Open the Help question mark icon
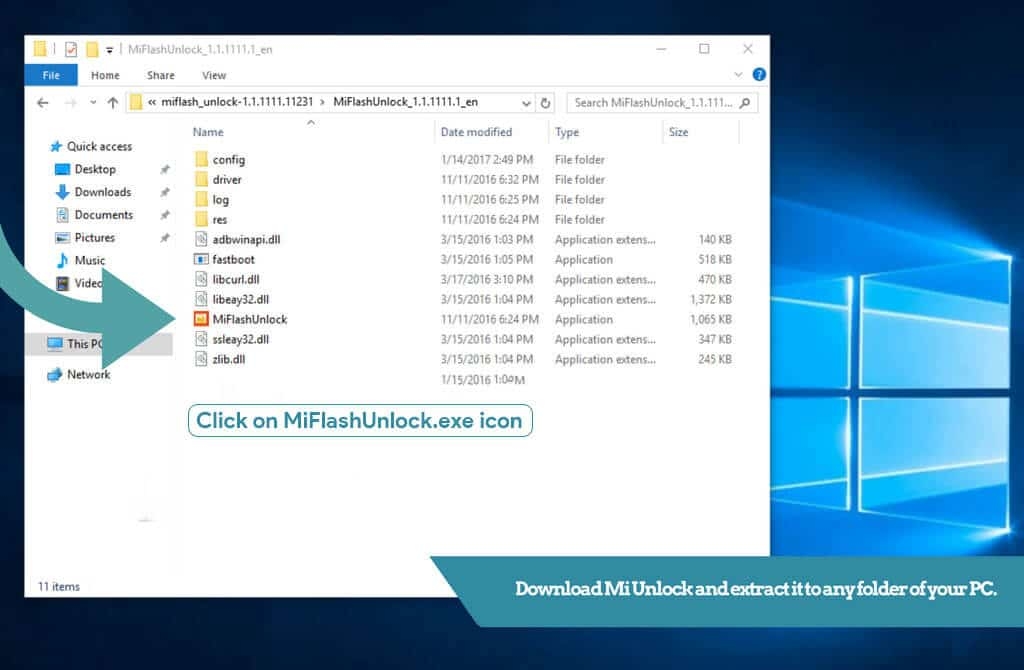This screenshot has width=1024, height=670. point(759,74)
